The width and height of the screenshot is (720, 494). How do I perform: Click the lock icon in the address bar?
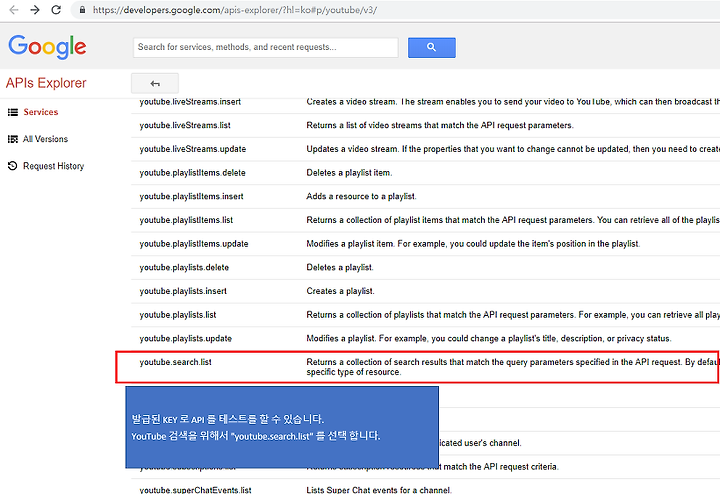pyautogui.click(x=82, y=10)
